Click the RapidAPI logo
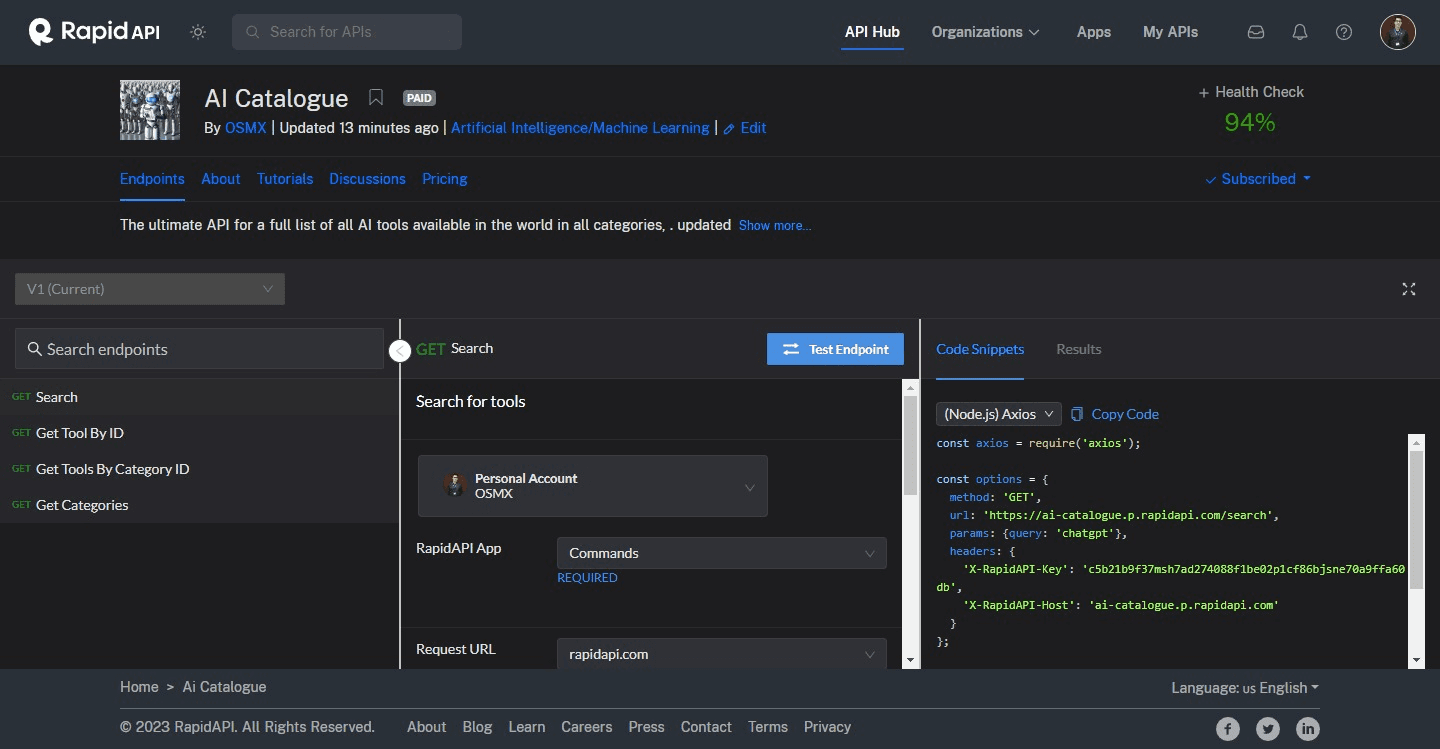This screenshot has height=749, width=1440. point(94,32)
